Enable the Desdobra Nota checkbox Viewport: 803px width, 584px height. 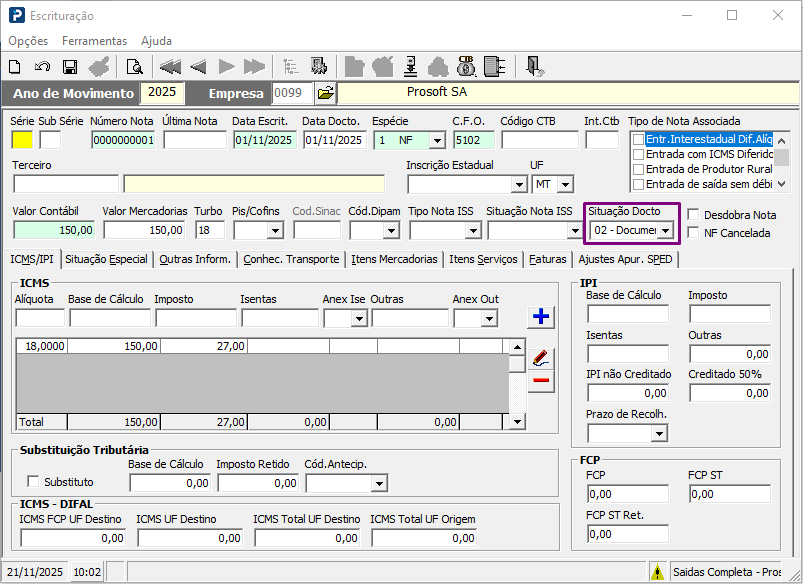693,215
